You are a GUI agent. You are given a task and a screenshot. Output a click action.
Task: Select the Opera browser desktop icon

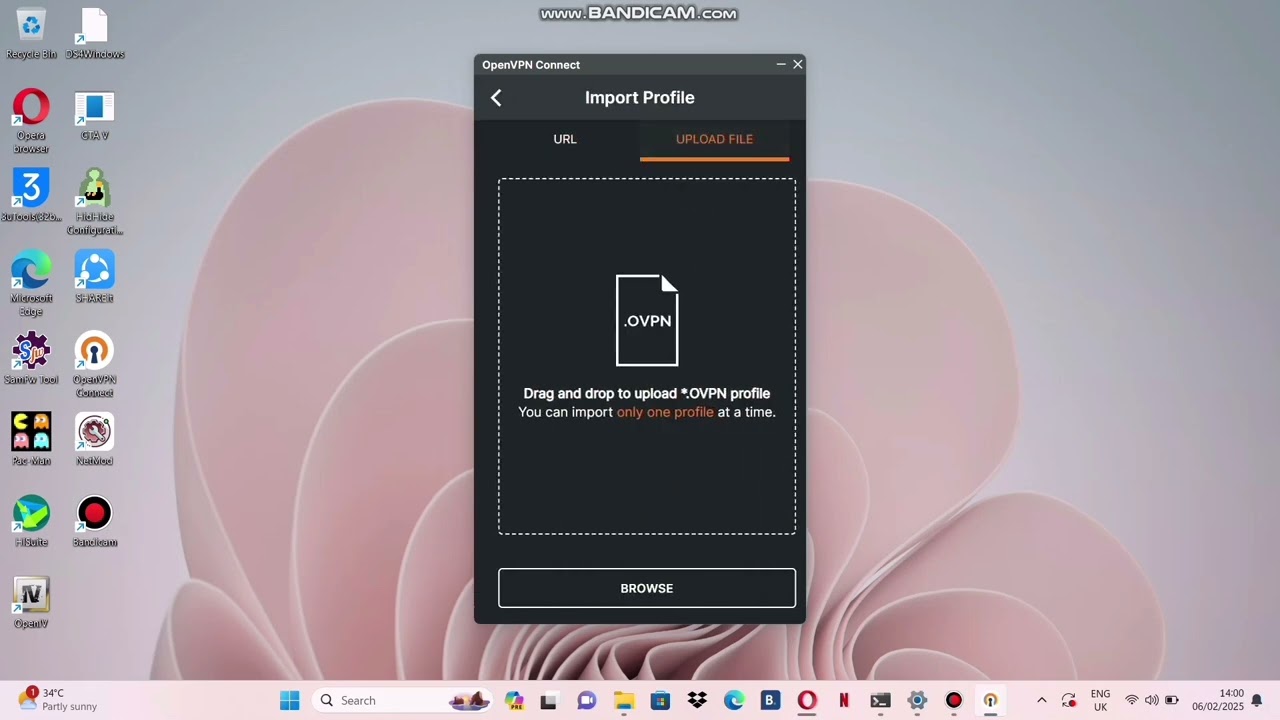pyautogui.click(x=31, y=122)
